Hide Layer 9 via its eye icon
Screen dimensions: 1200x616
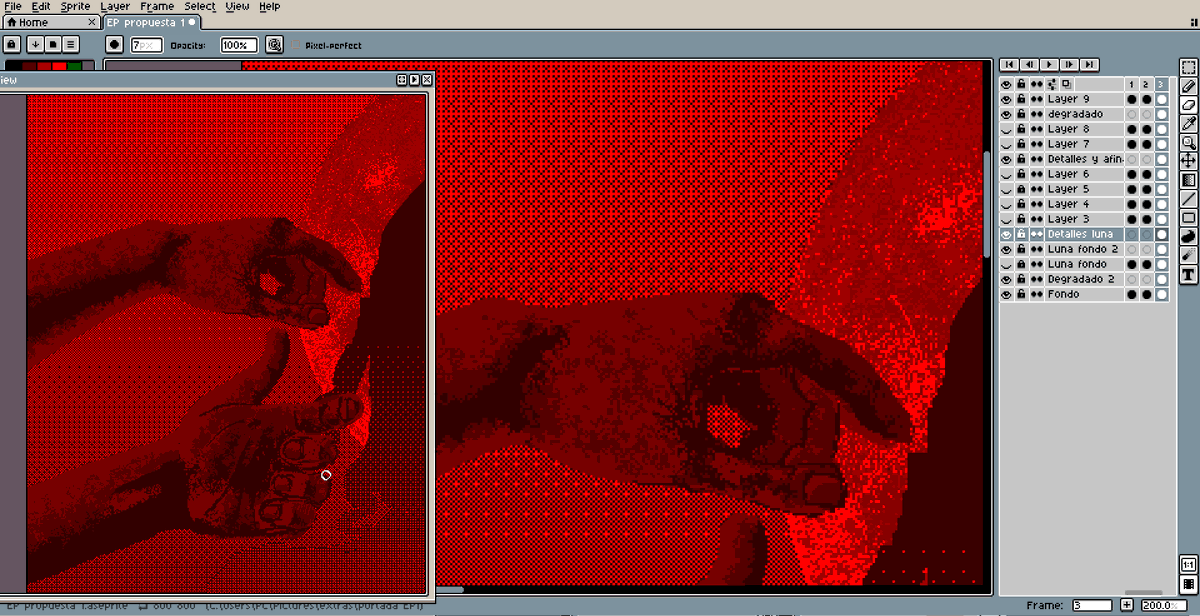point(1007,99)
